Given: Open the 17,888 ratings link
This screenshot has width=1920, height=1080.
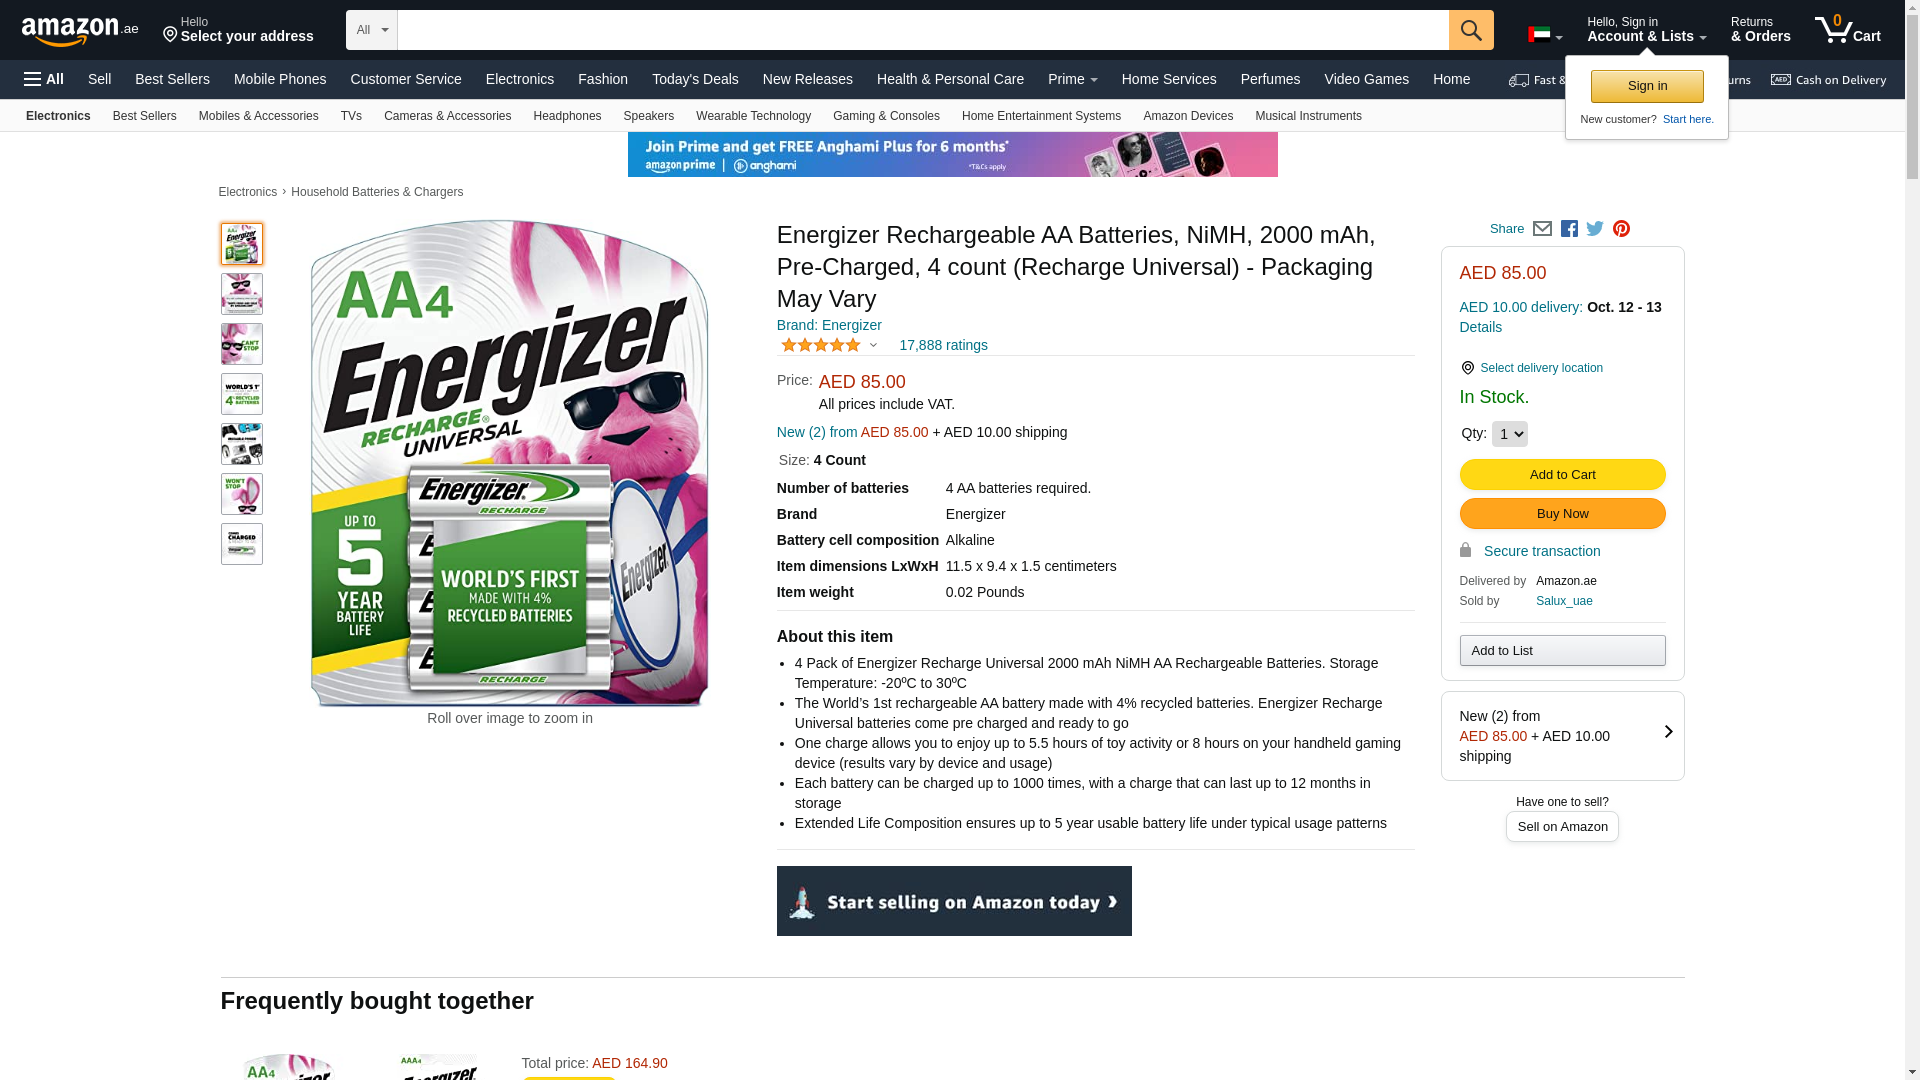Looking at the screenshot, I should point(943,345).
